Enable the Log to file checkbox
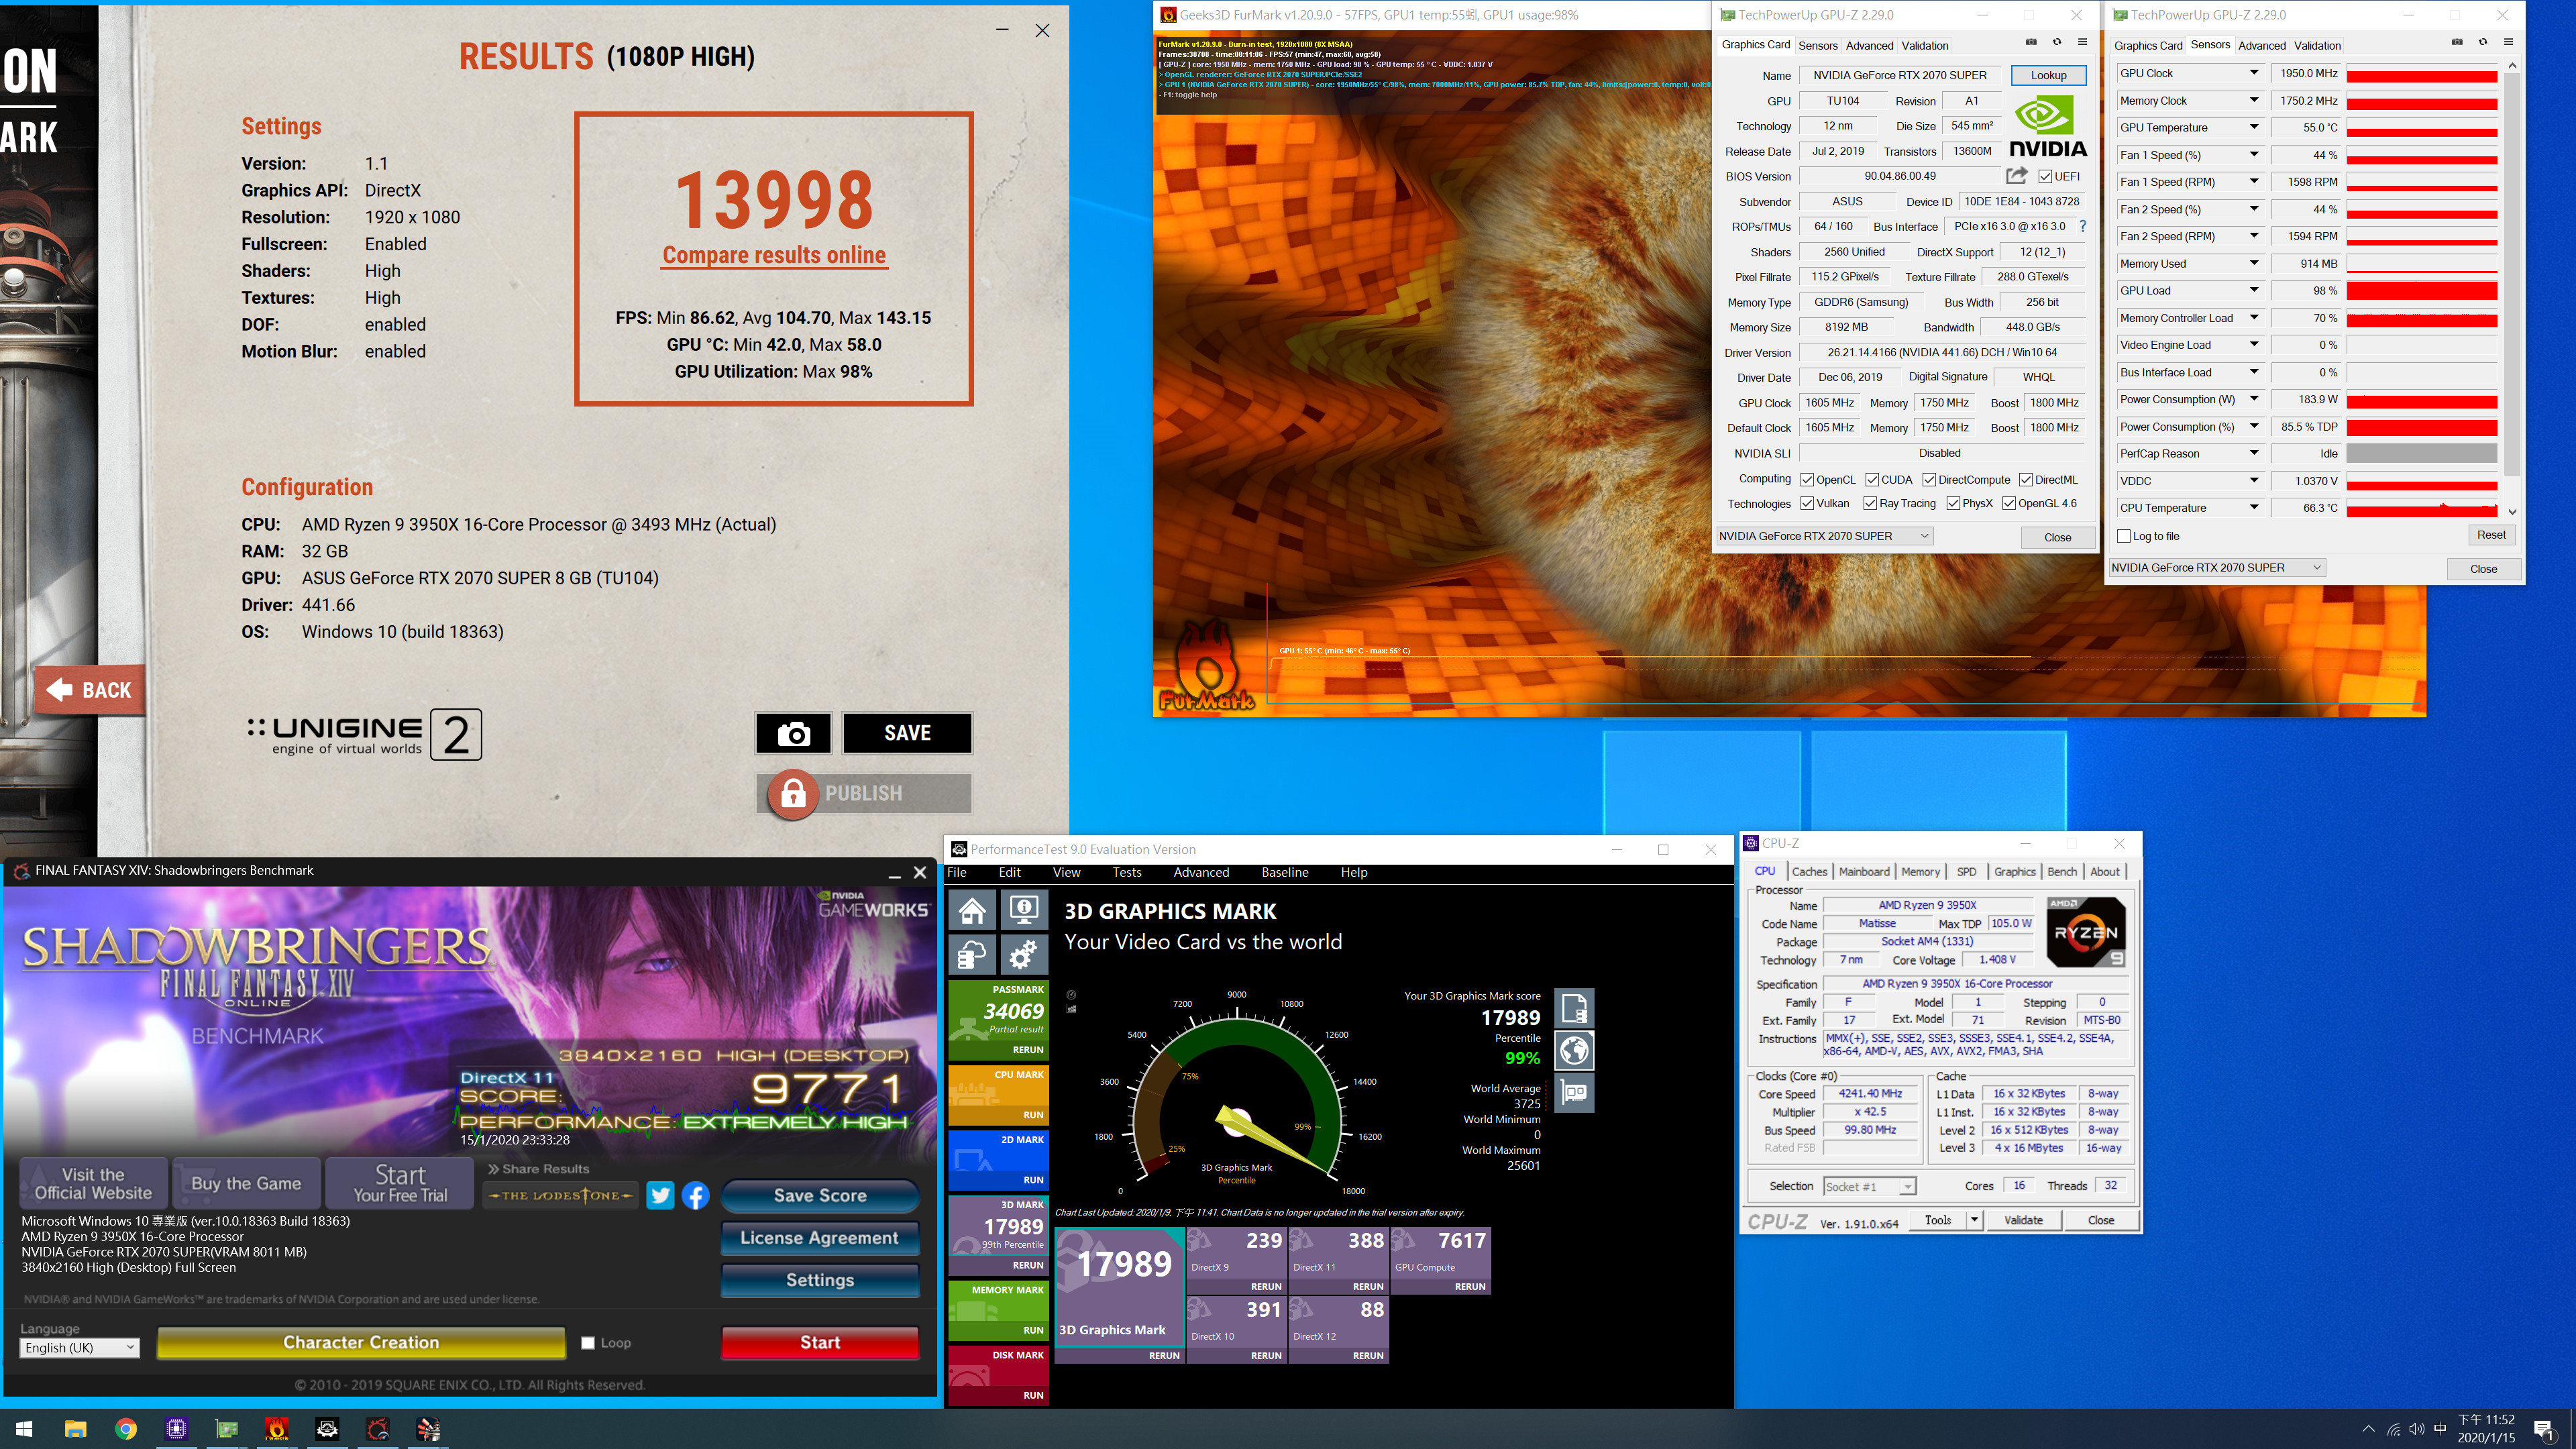Screen dimensions: 2576x1449 coord(2124,536)
